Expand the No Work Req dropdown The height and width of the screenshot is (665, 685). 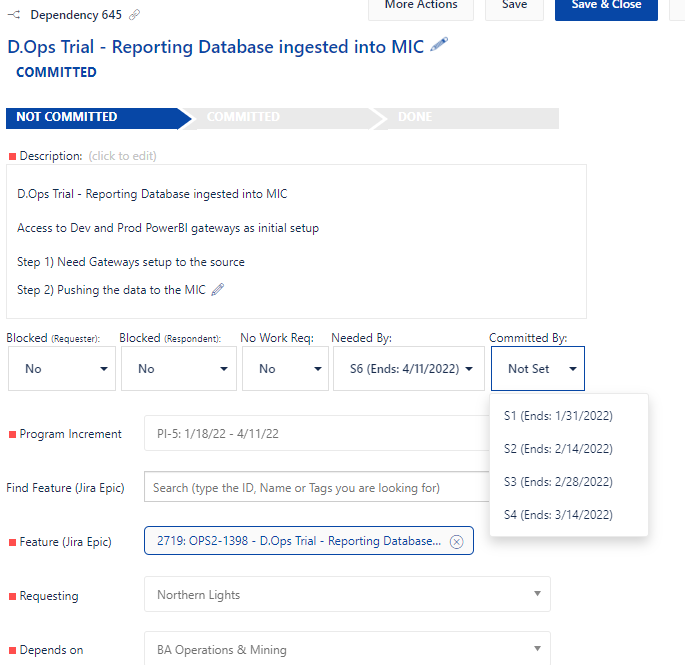point(284,369)
